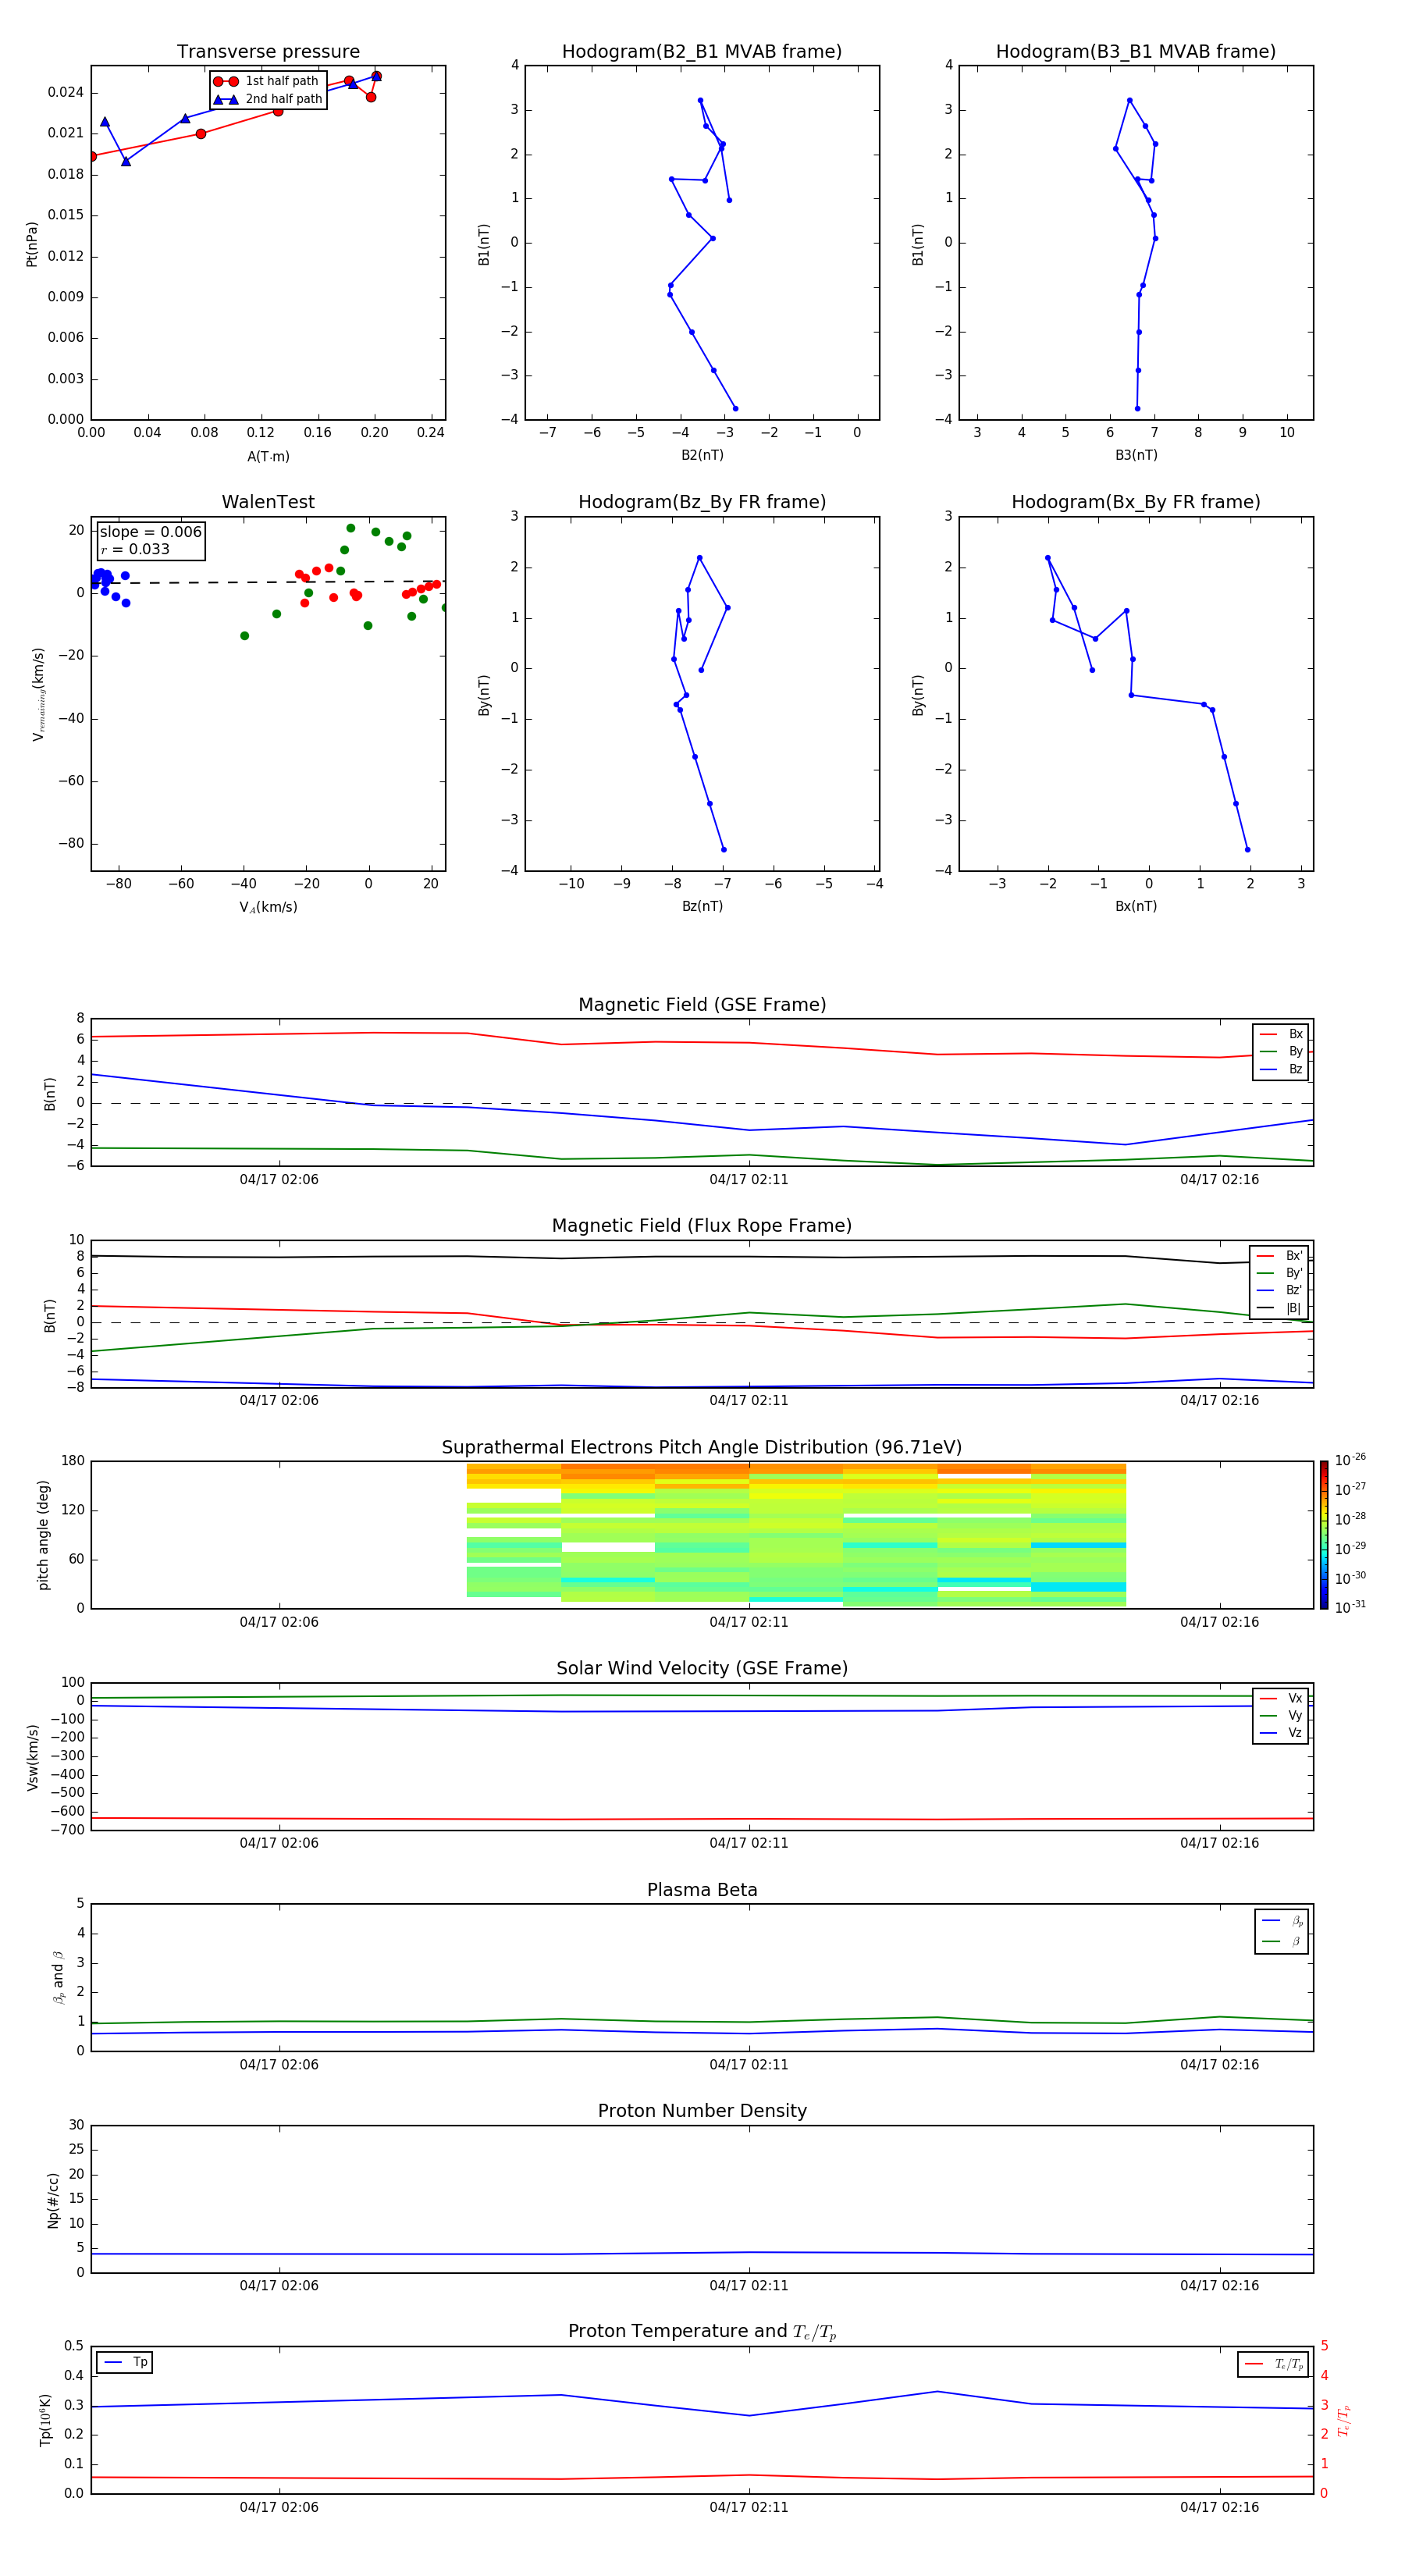
Task: Click the 'Vz' legend entry in velocity plot
Action: (1281, 1732)
